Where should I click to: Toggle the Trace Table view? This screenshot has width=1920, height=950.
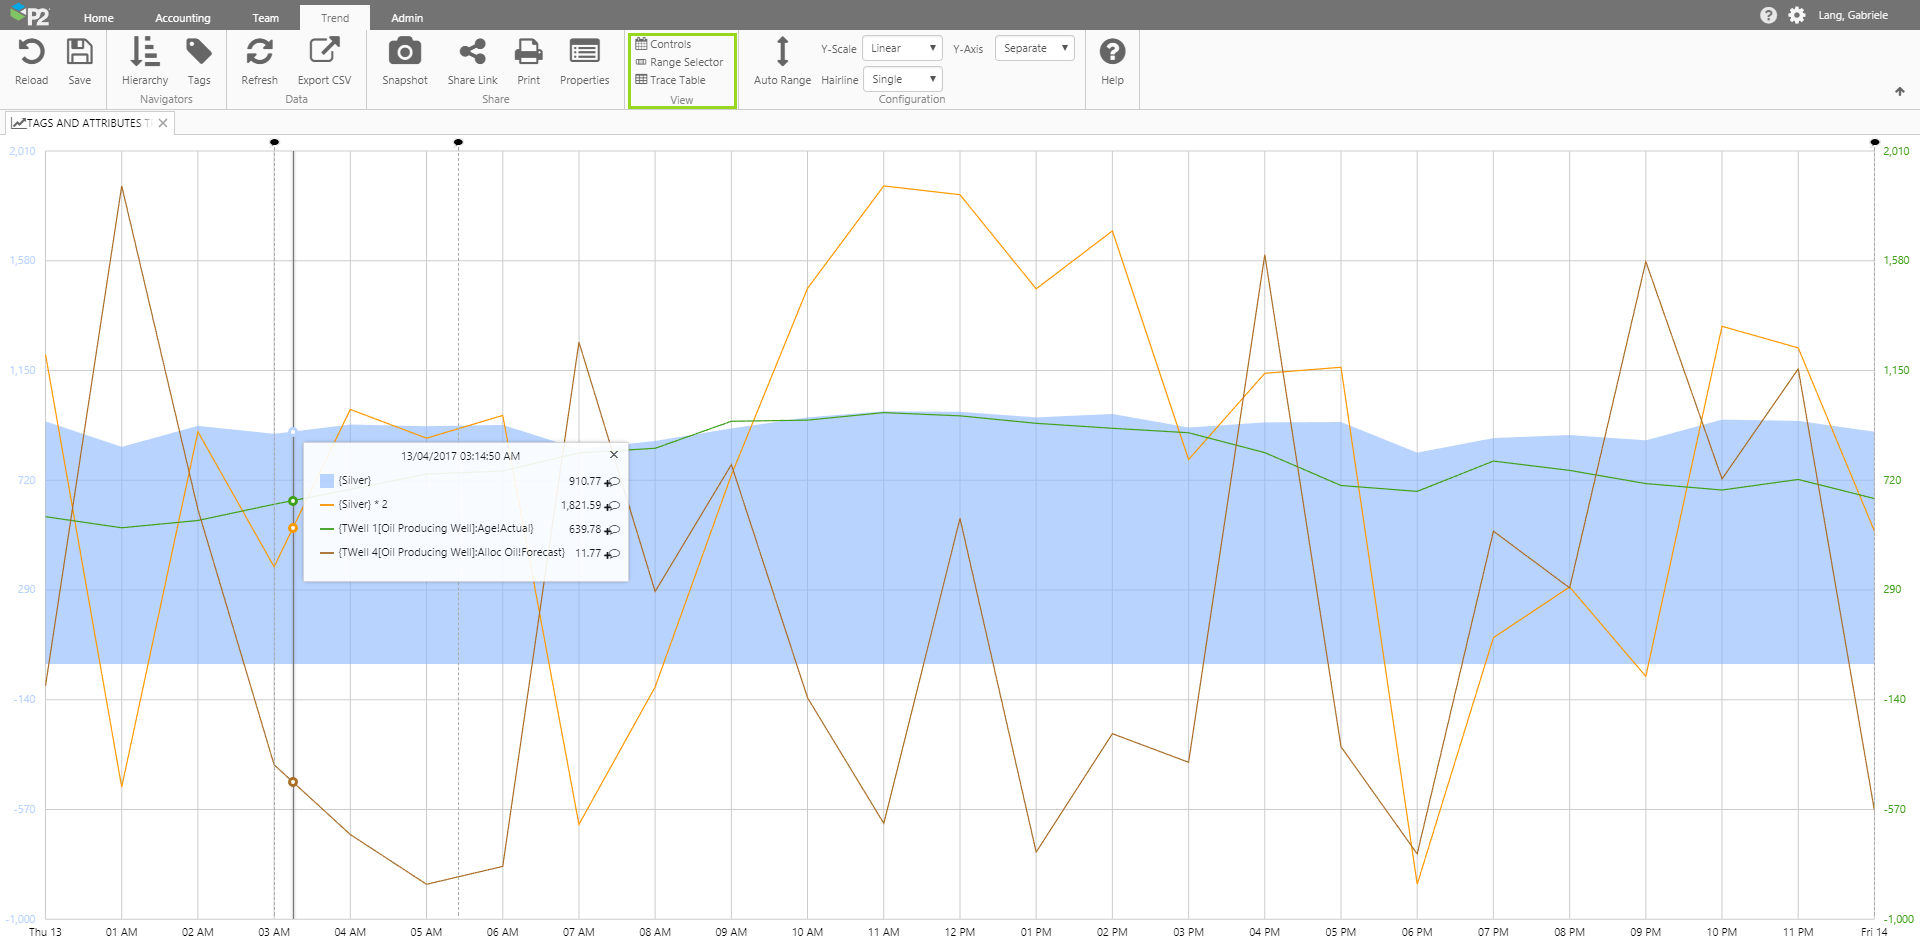(677, 80)
